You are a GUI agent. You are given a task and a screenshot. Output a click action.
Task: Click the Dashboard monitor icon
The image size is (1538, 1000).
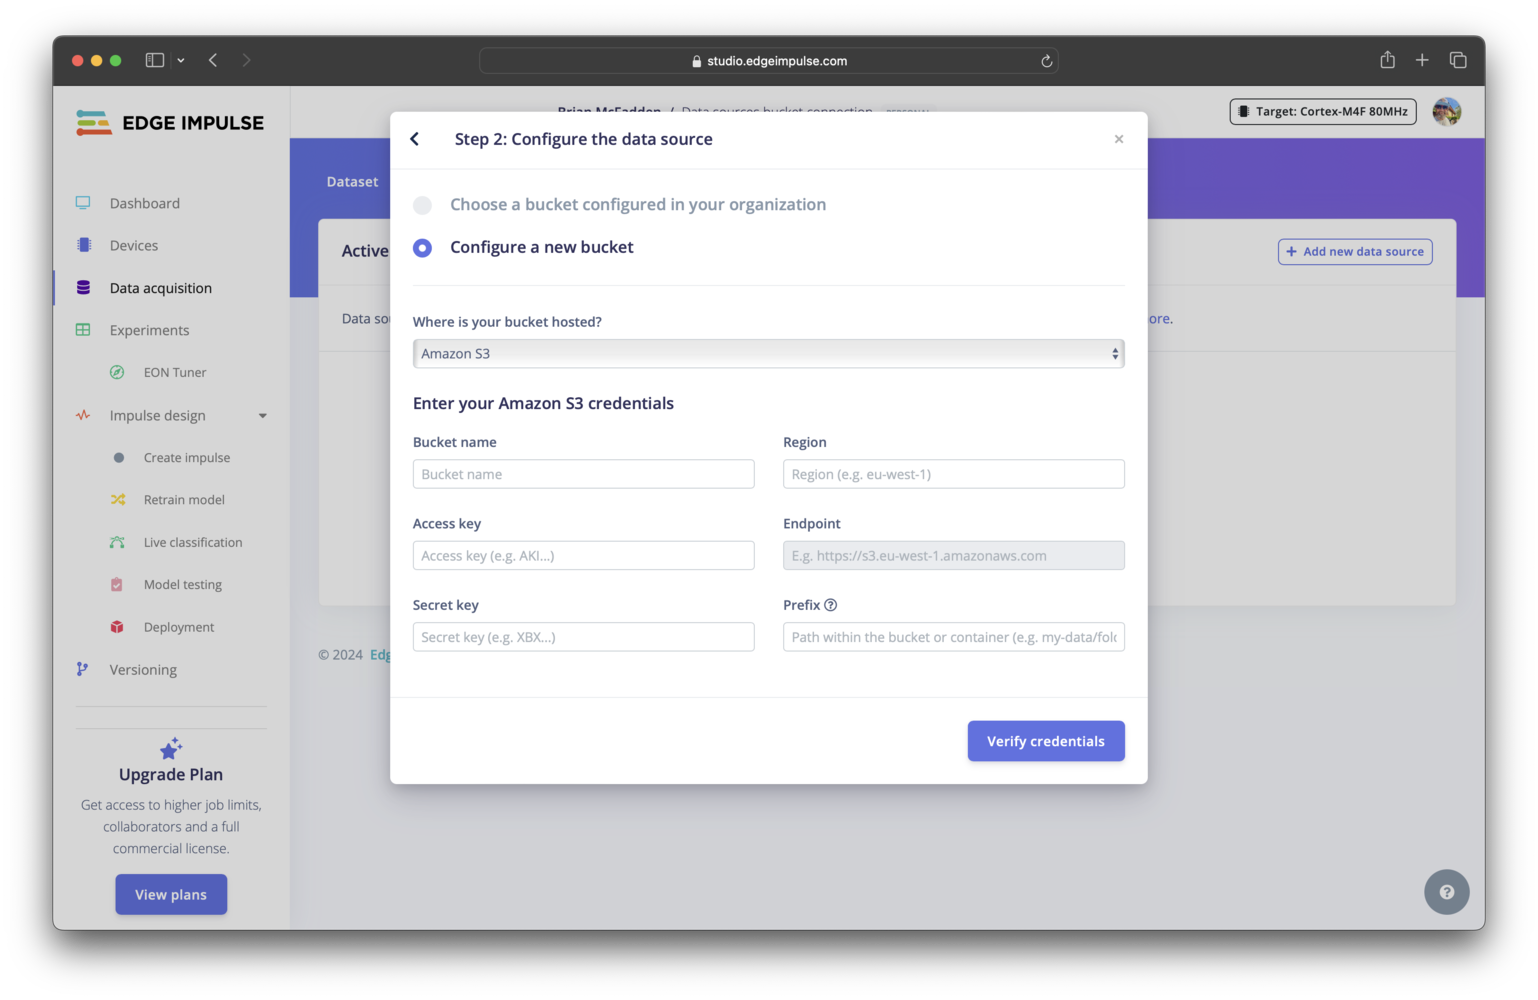coord(83,203)
